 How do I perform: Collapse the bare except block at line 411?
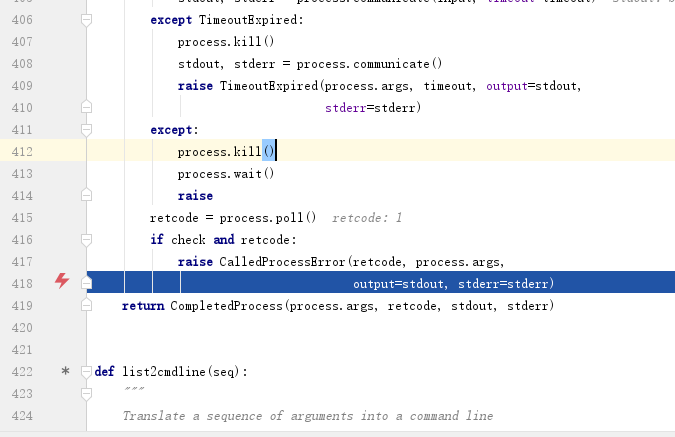coord(87,130)
